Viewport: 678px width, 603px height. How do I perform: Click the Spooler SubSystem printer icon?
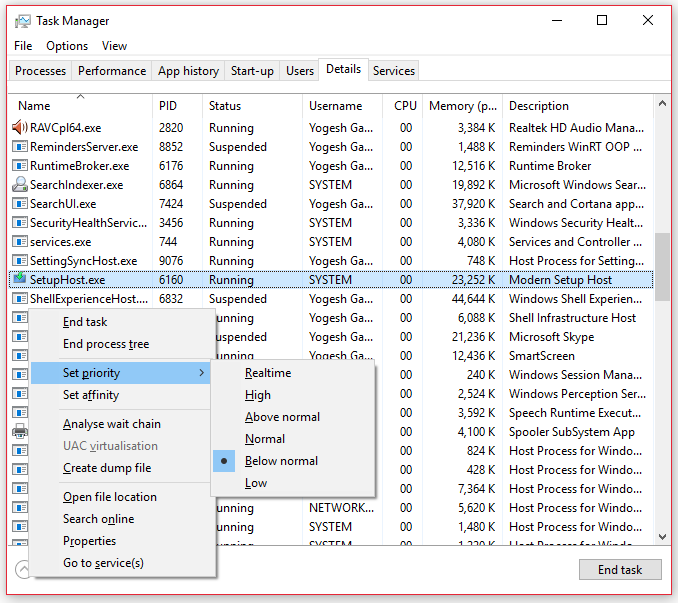(19, 431)
